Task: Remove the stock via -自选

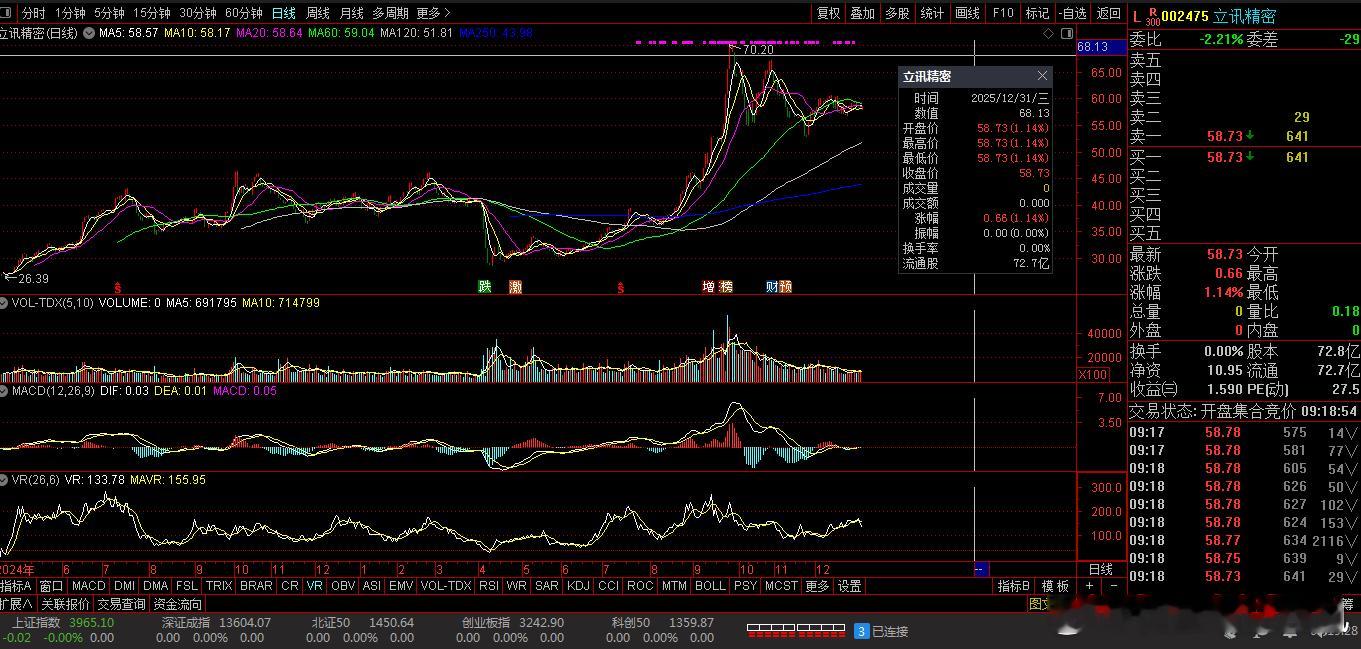Action: pos(1072,13)
